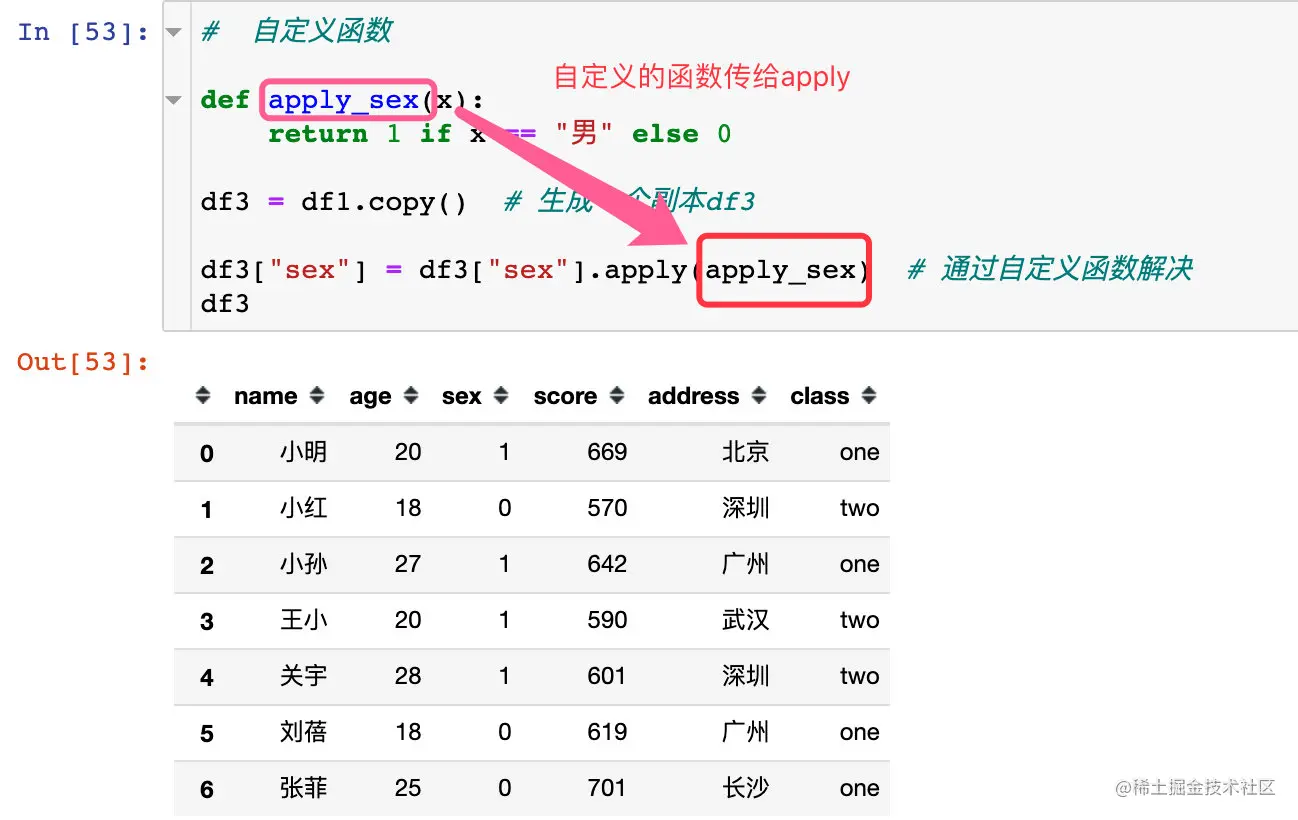The width and height of the screenshot is (1298, 820).
Task: Click the name column header label
Action: click(x=266, y=396)
